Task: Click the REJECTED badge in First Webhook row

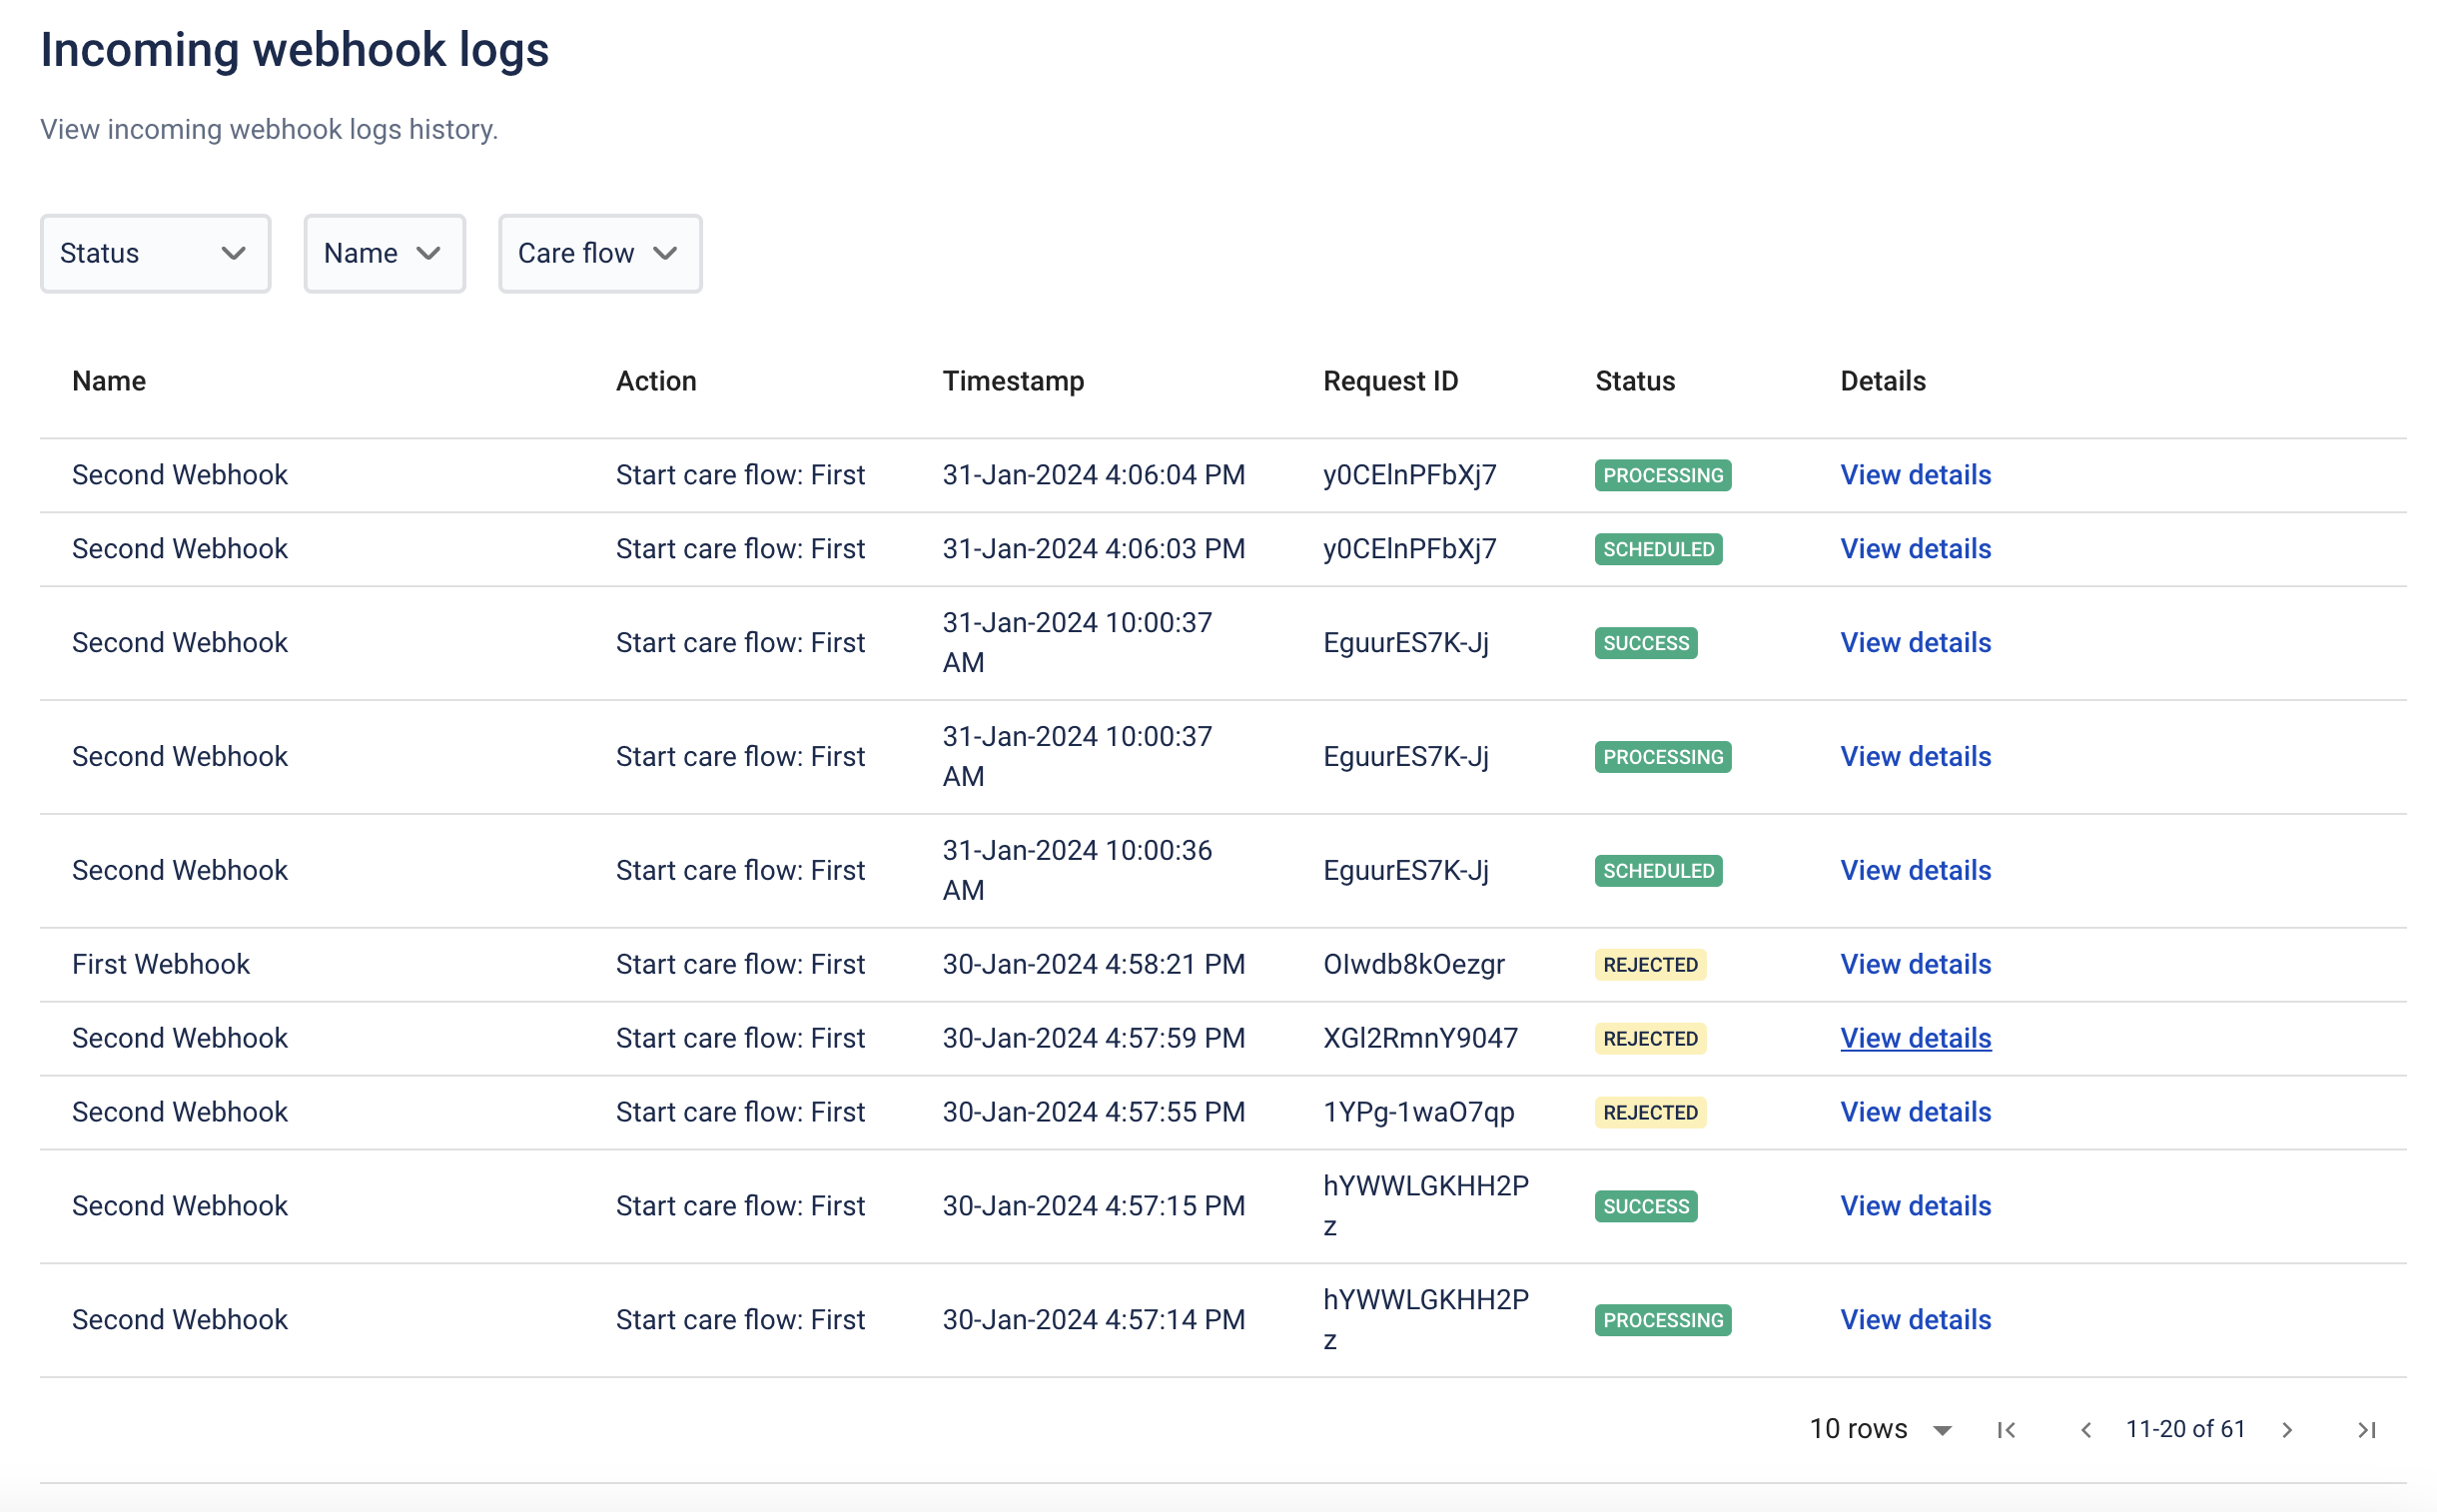Action: click(1650, 965)
